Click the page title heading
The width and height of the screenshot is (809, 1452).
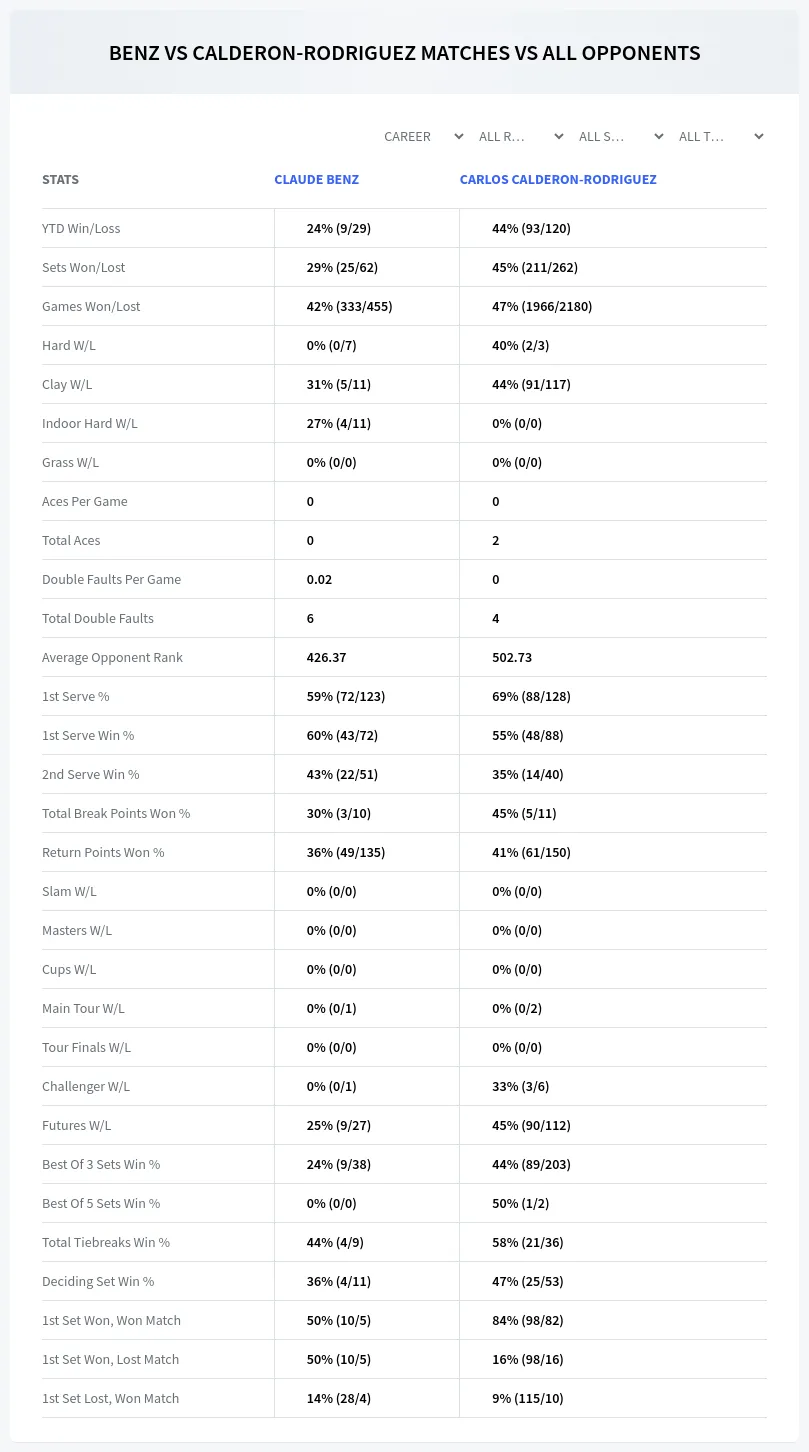[x=405, y=53]
